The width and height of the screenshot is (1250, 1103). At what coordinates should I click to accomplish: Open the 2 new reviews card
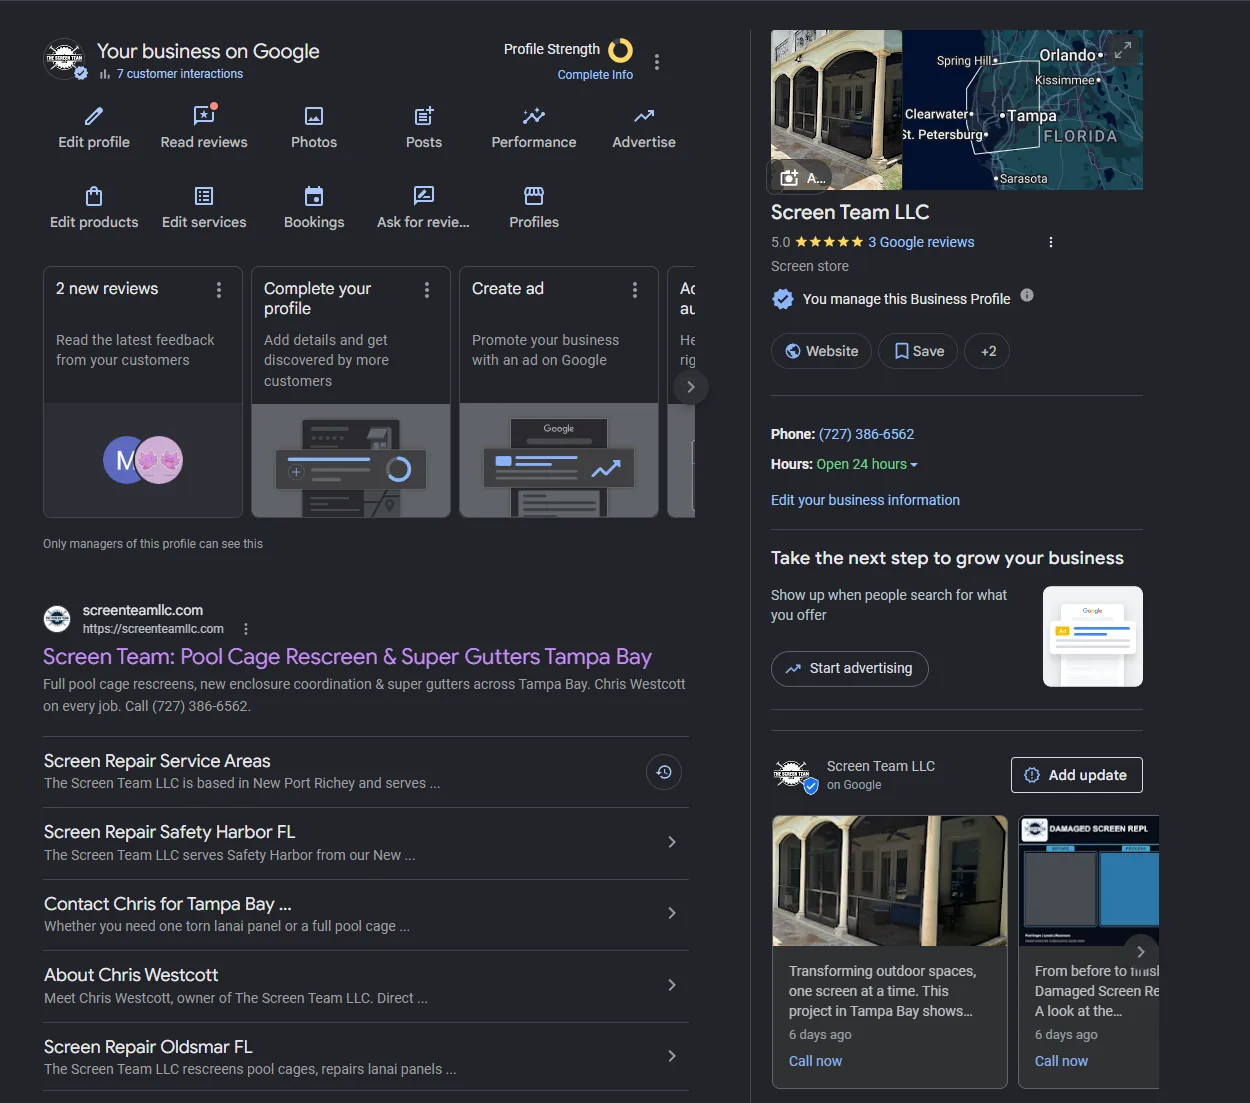click(143, 392)
